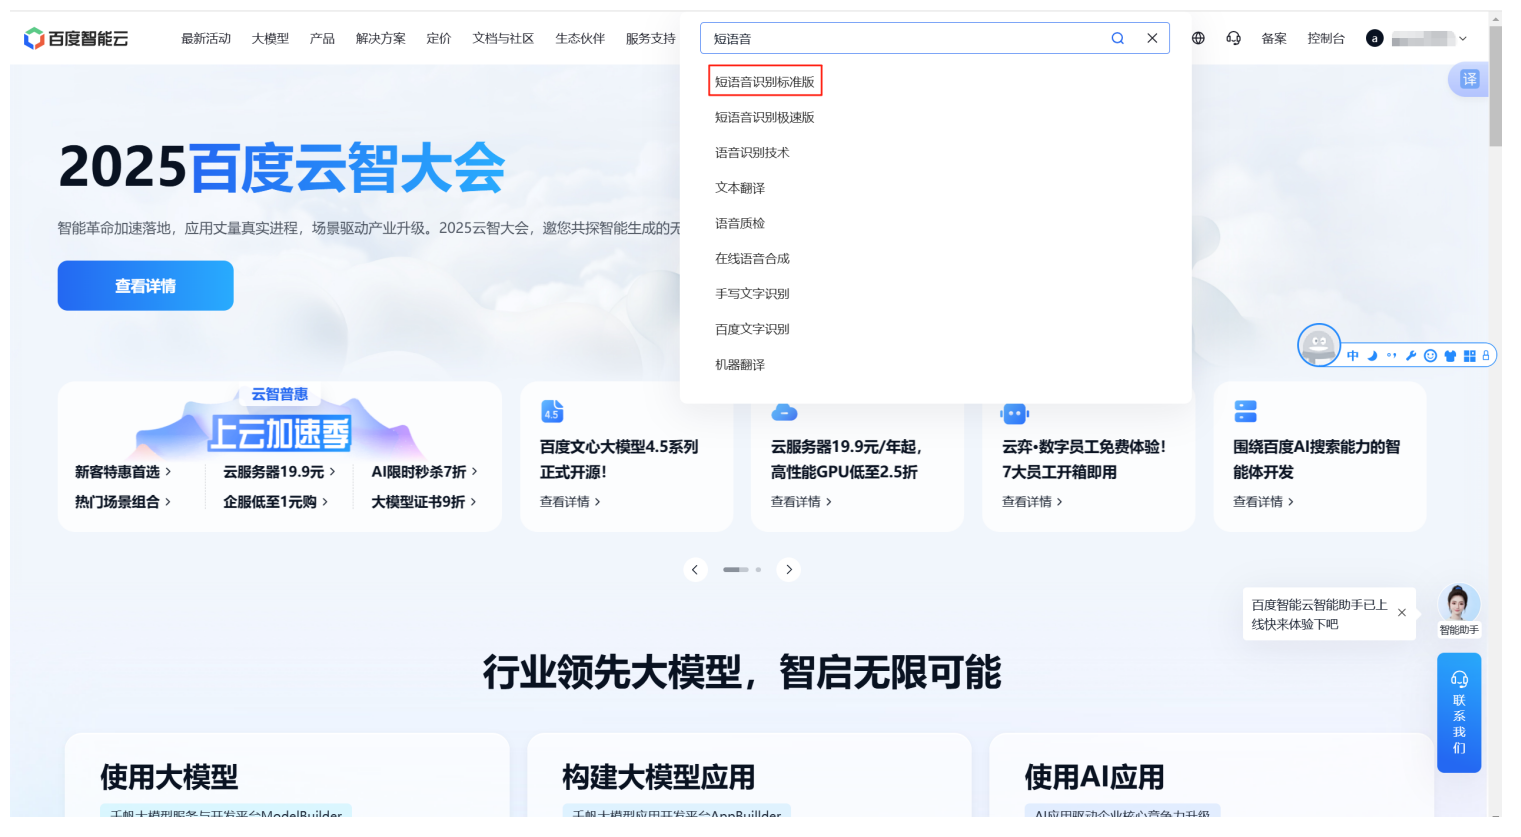This screenshot has height=837, width=1521.
Task: Select suggestion 语音识别技术
Action: [752, 152]
